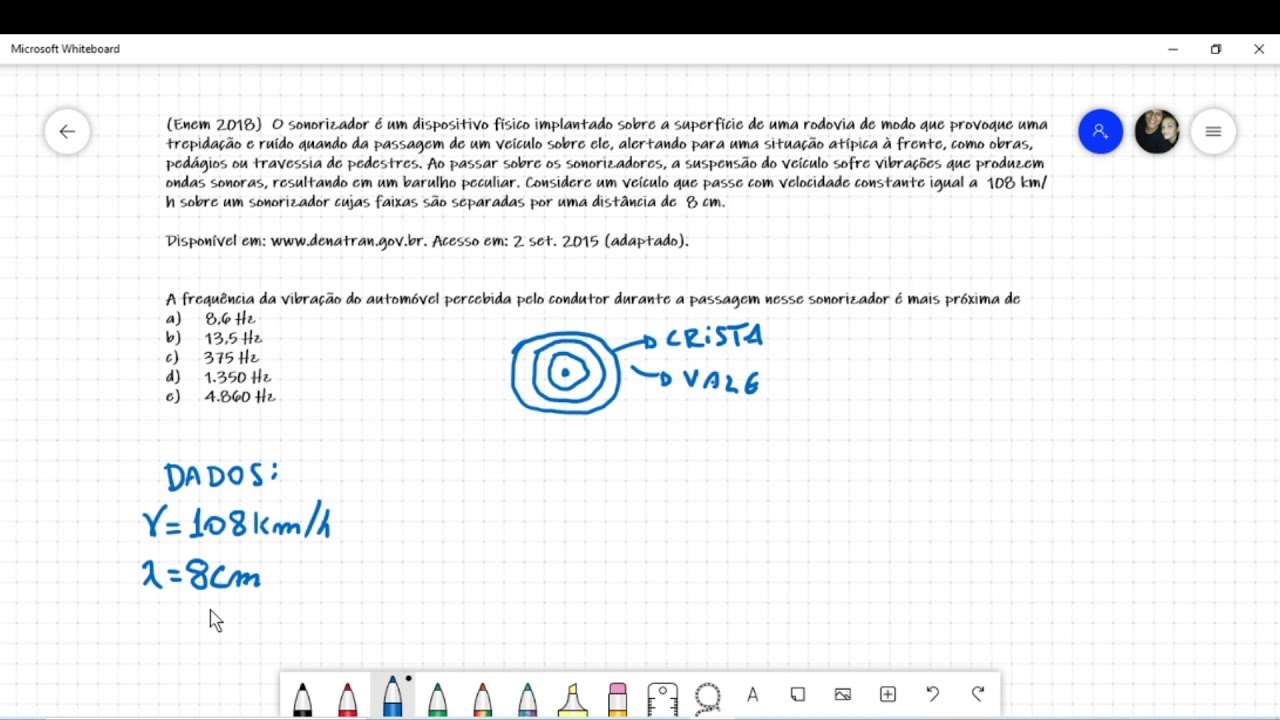
Task: Open the blue invite someone button
Action: pos(1101,131)
